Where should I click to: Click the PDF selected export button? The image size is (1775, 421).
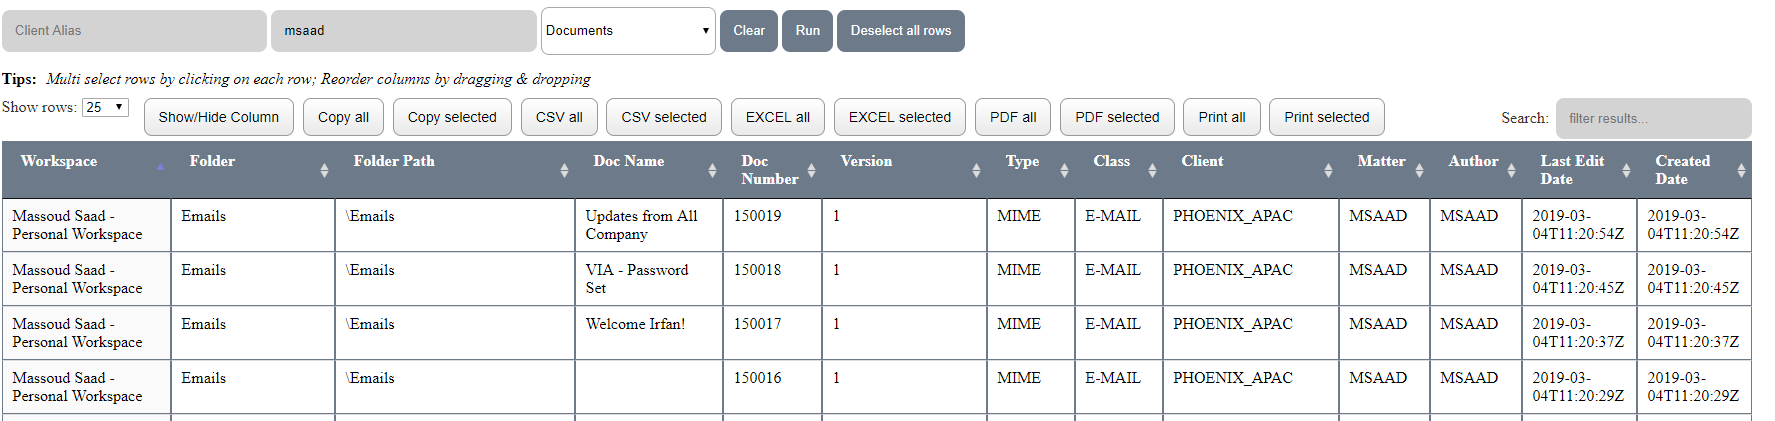[1117, 117]
